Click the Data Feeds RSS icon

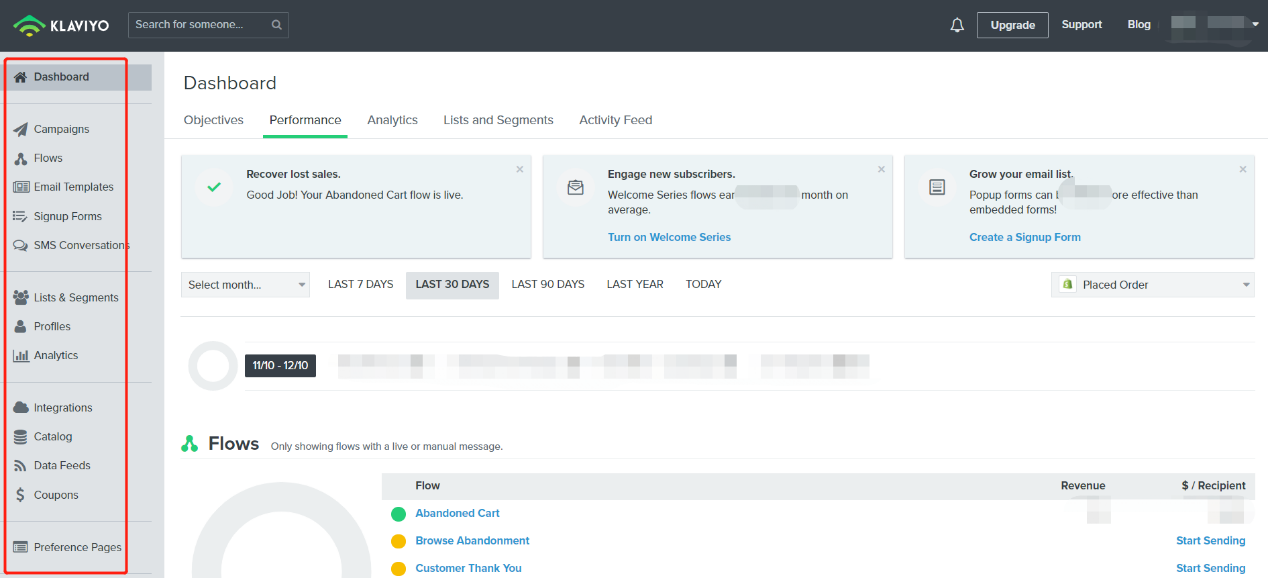(x=20, y=466)
